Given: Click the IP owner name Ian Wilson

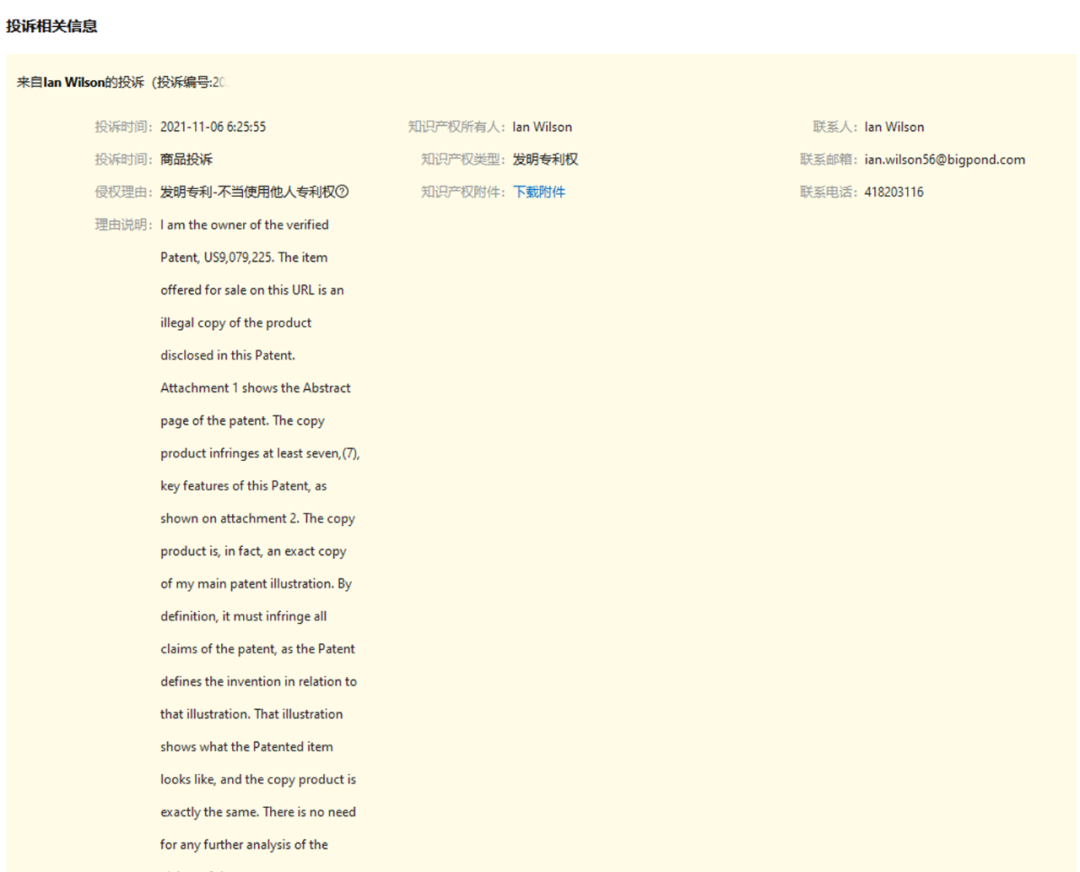Looking at the screenshot, I should tap(542, 127).
